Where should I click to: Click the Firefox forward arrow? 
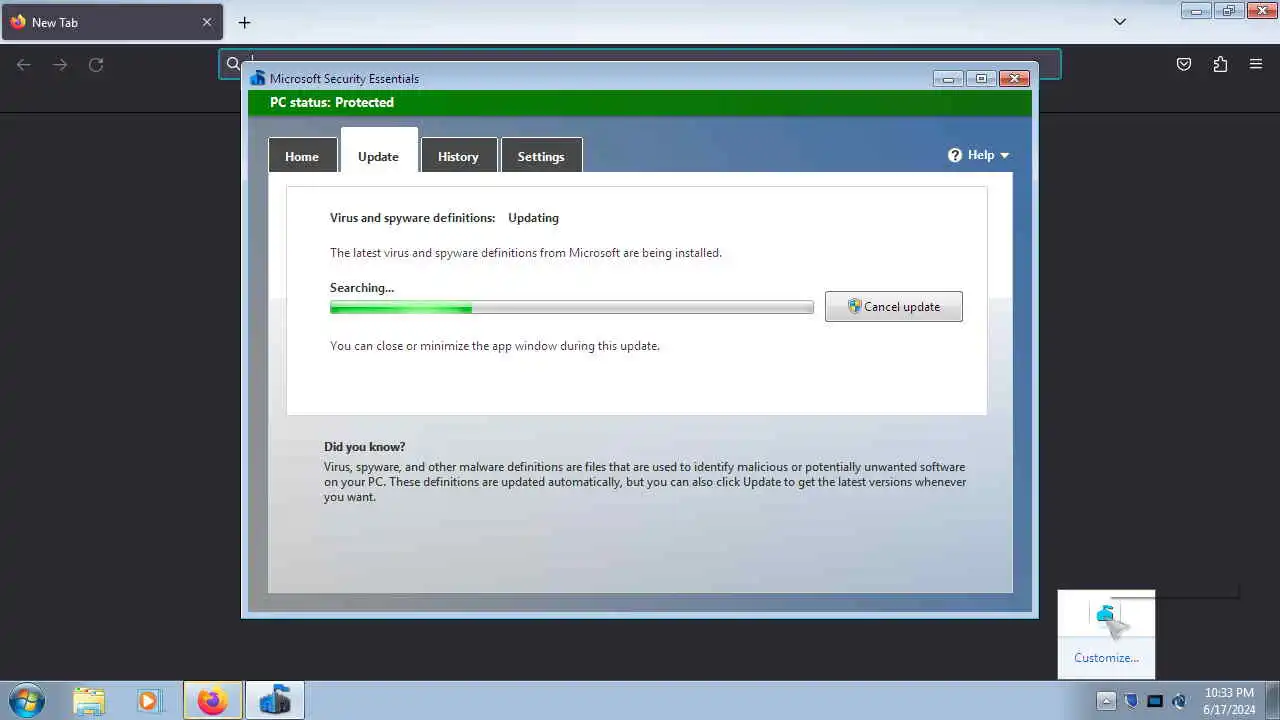[x=60, y=64]
